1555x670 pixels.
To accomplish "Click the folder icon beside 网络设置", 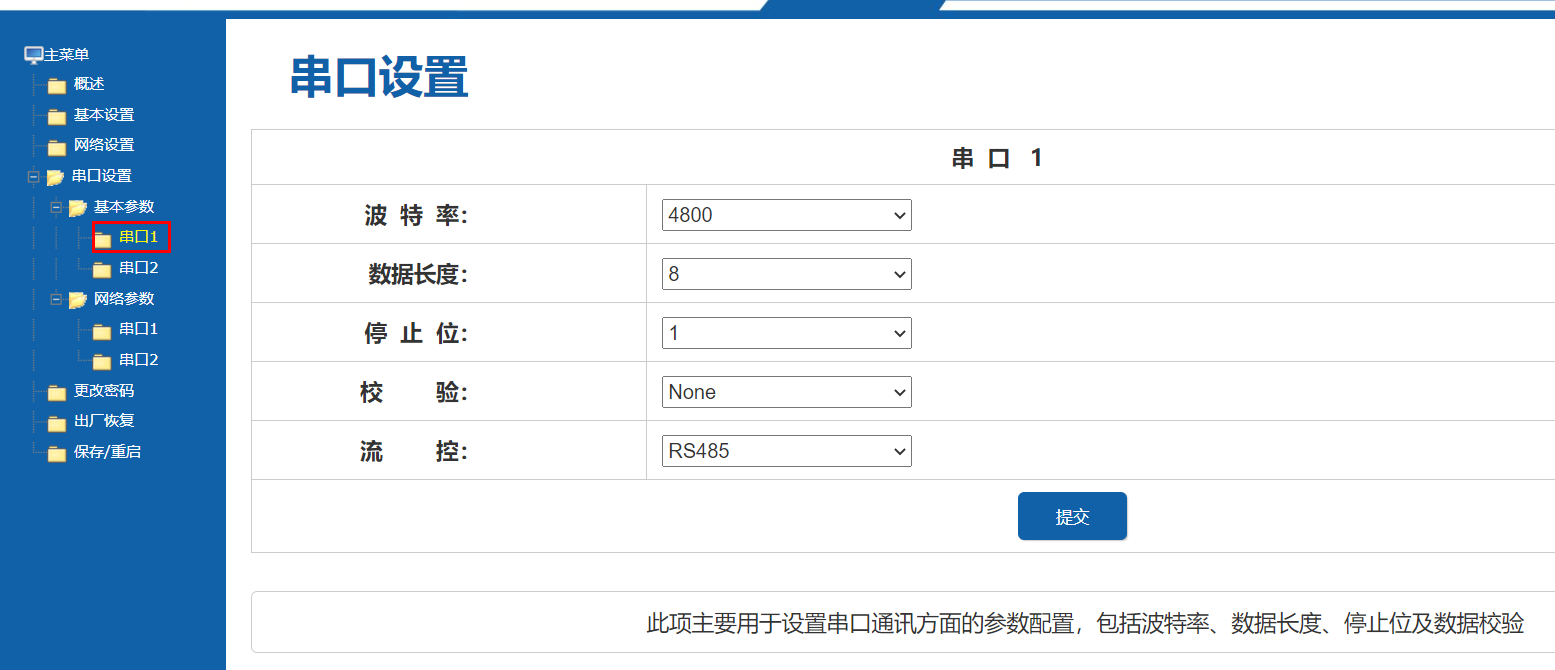I will click(57, 145).
